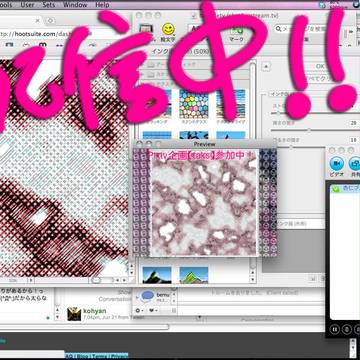Open the Help menu
The width and height of the screenshot is (360, 360).
click(x=102, y=5)
